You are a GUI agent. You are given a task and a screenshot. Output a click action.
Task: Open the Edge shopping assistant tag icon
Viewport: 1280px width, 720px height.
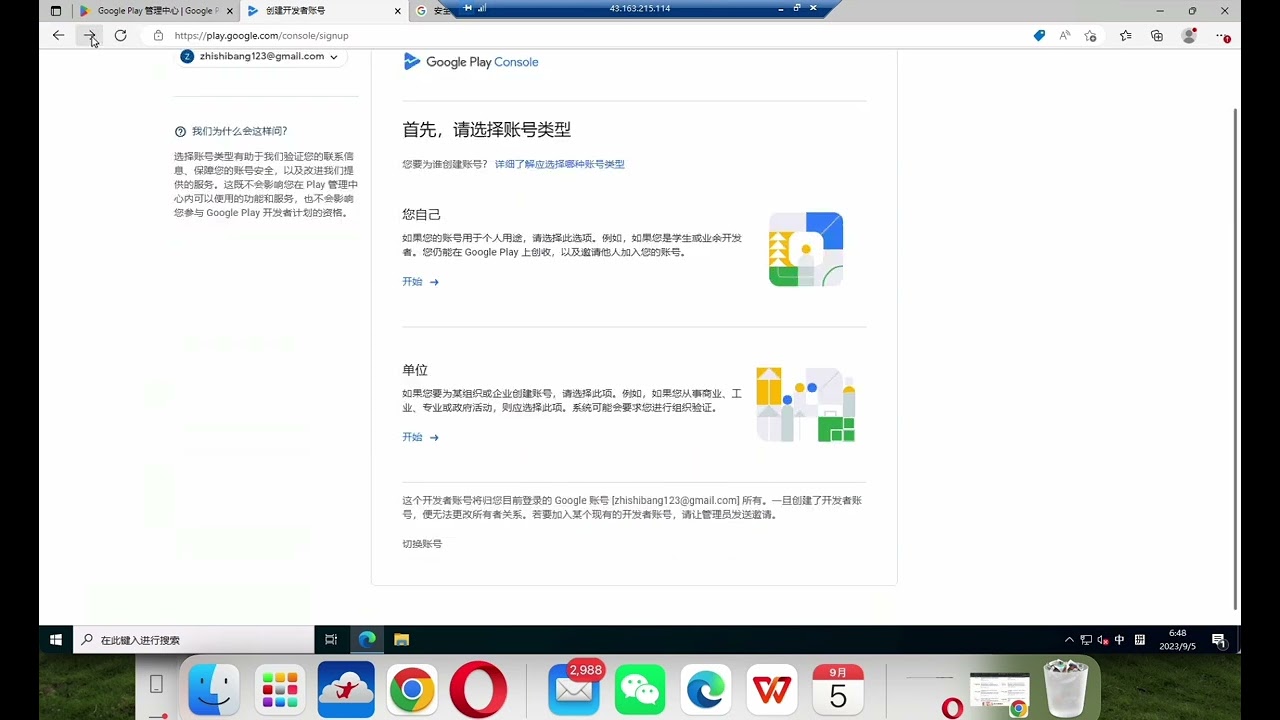pos(1038,35)
